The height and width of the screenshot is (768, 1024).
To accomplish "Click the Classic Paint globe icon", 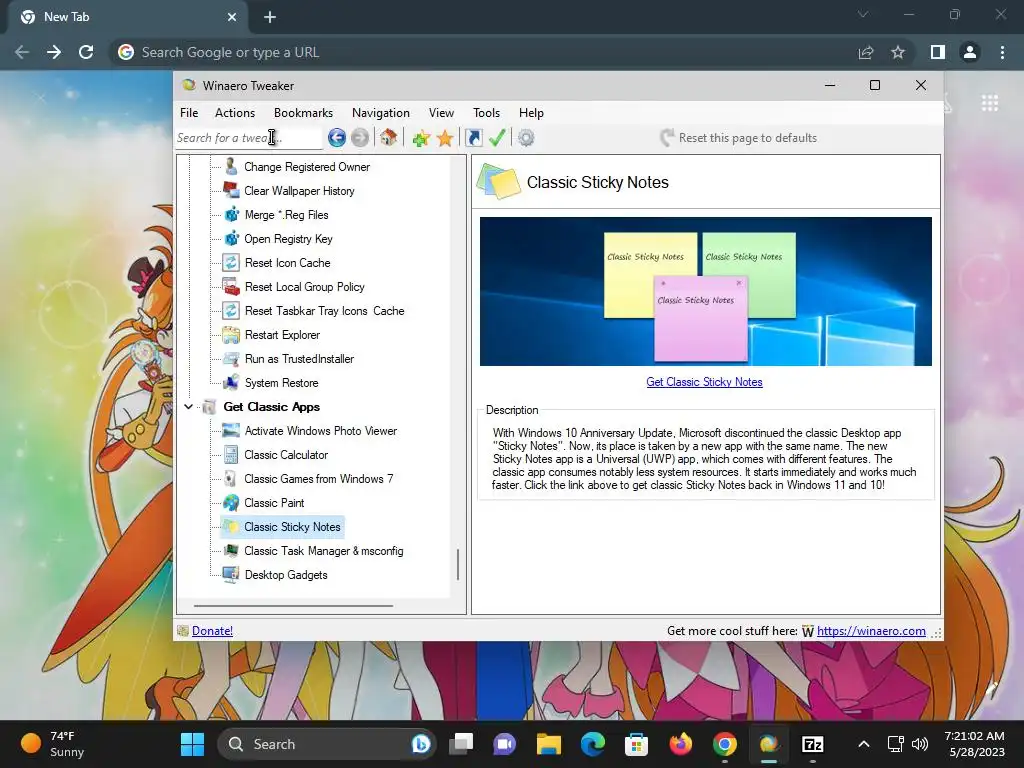I will point(231,502).
